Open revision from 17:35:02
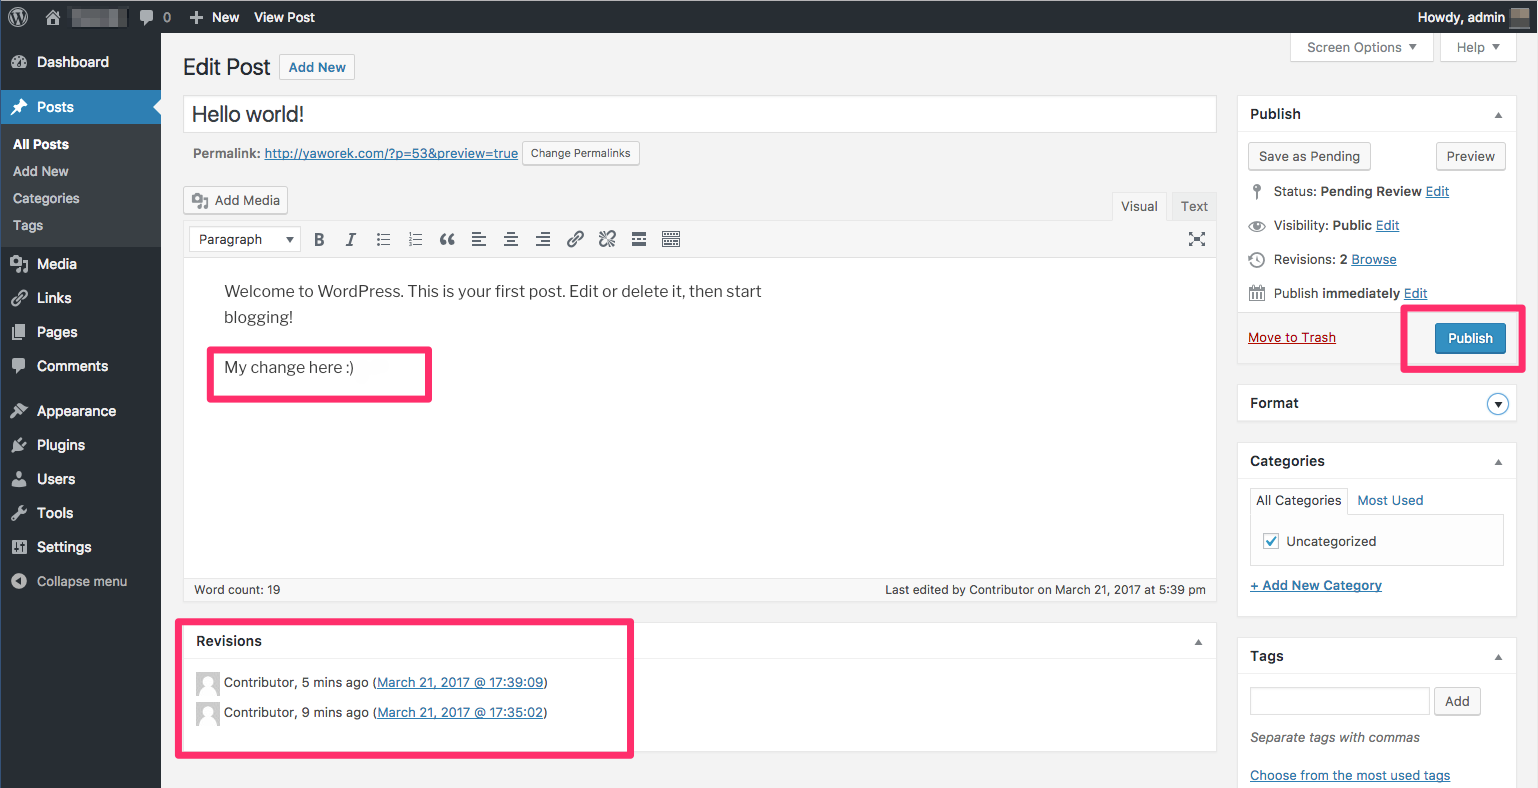The height and width of the screenshot is (788, 1538). click(460, 712)
